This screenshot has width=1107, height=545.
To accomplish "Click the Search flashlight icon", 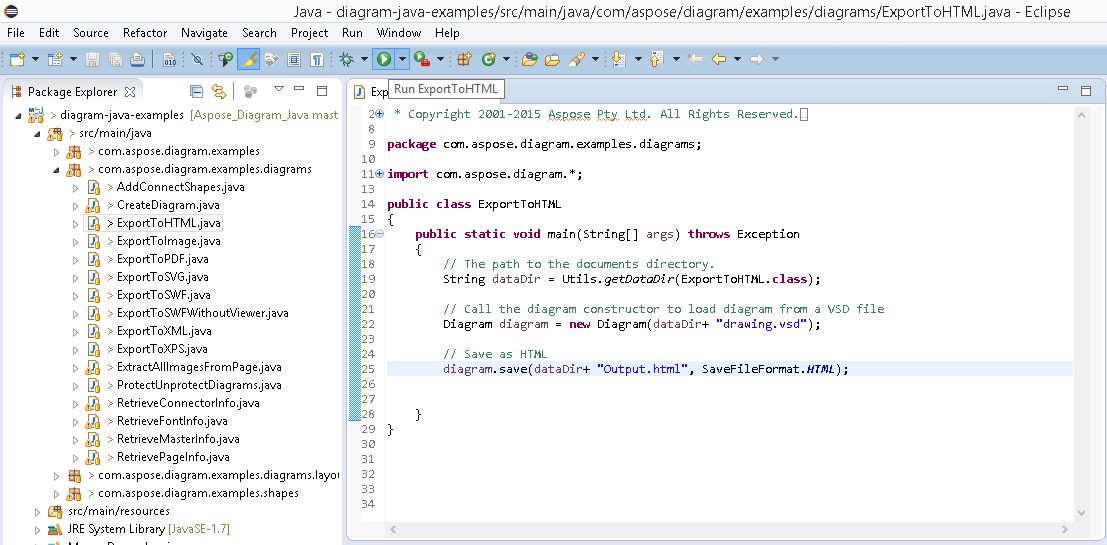I will point(576,59).
